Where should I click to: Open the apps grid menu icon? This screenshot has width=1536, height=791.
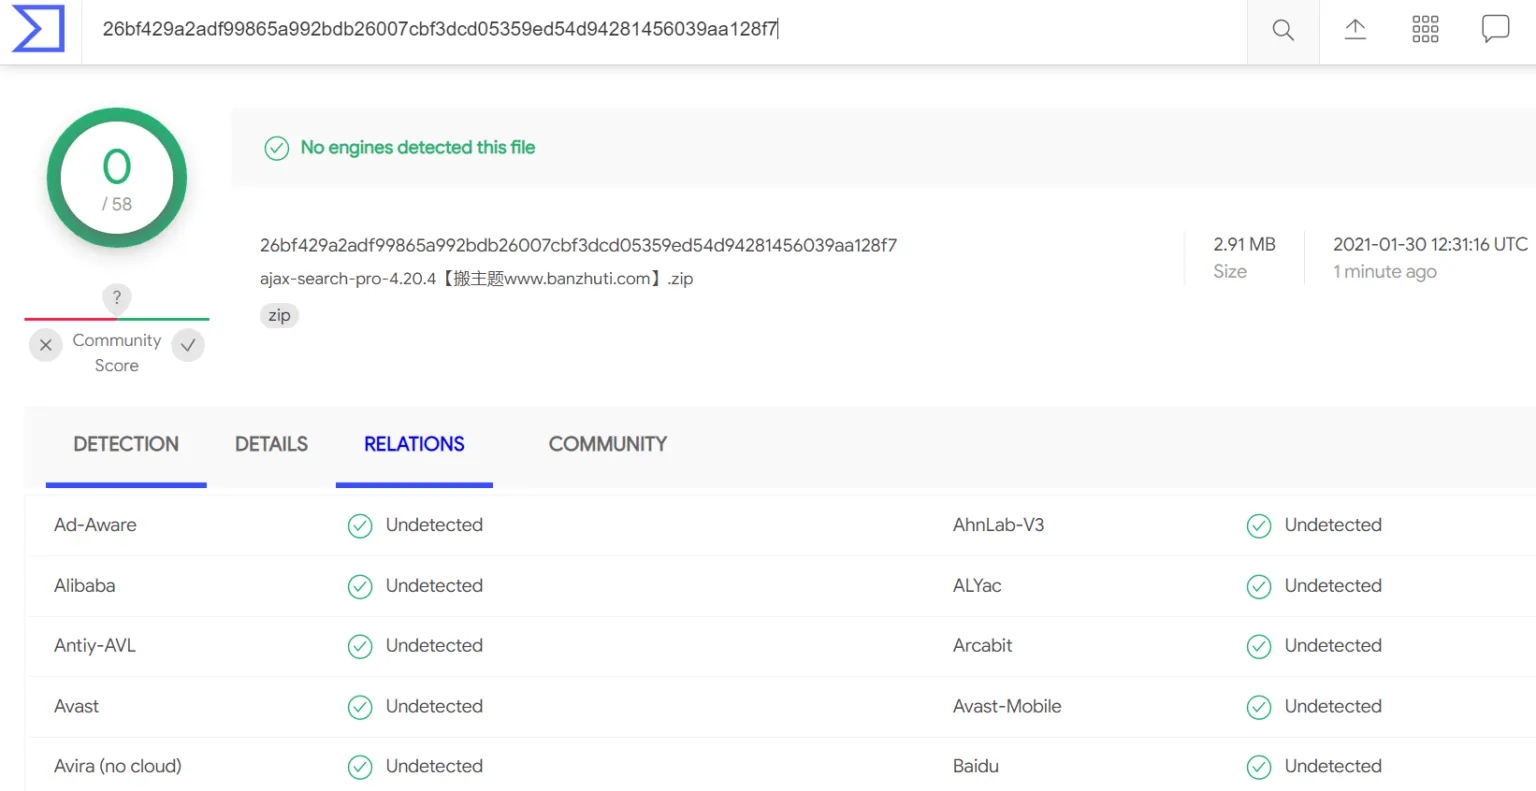[1425, 29]
